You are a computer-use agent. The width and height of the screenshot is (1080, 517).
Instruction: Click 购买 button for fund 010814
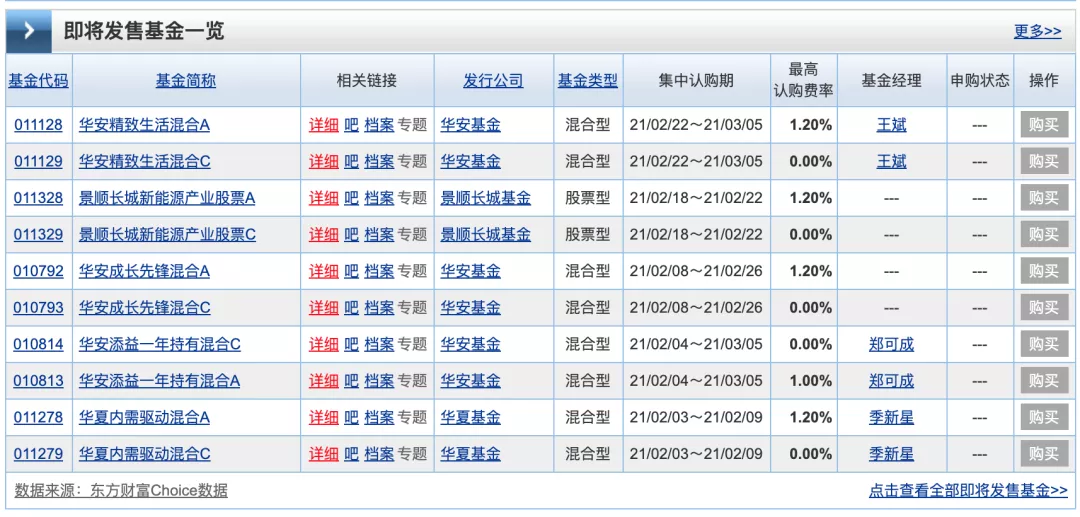(1044, 344)
